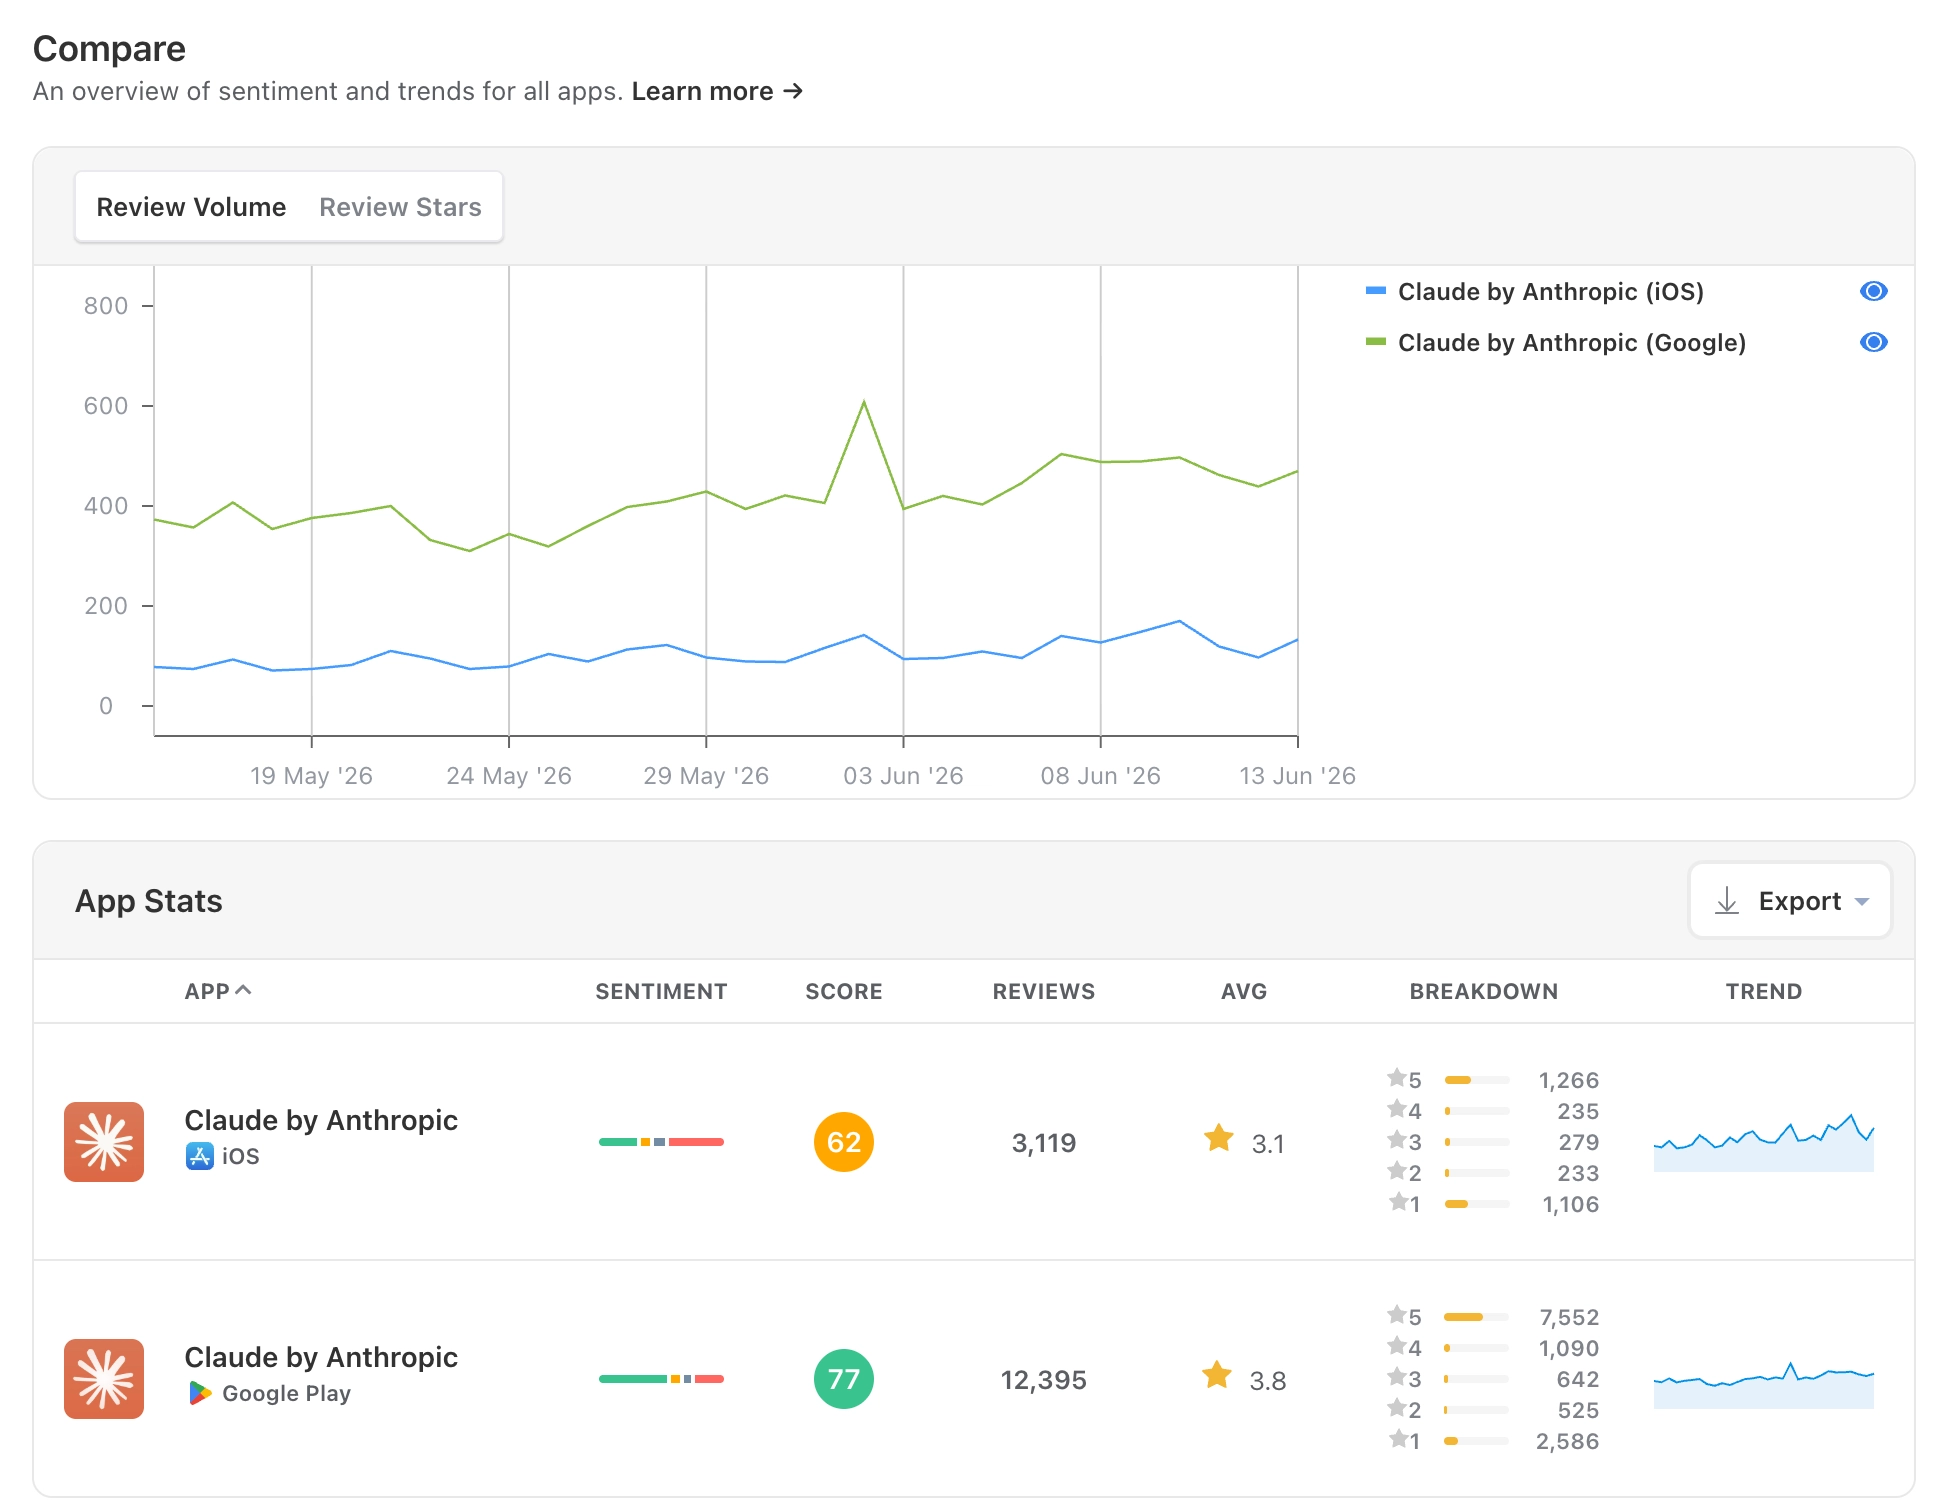Screen dimensions: 1936x1512
Task: Switch to the Review Stars tab
Action: coord(400,207)
